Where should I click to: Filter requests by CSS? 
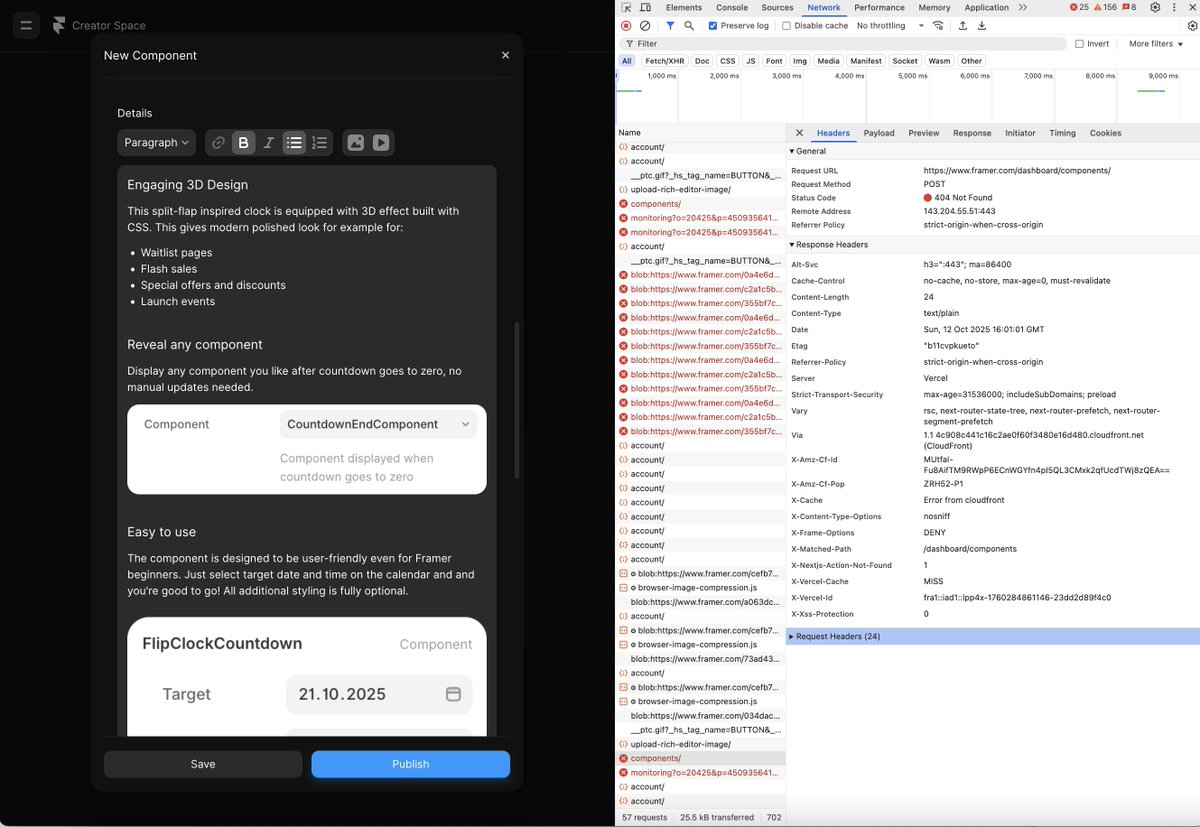click(x=728, y=61)
